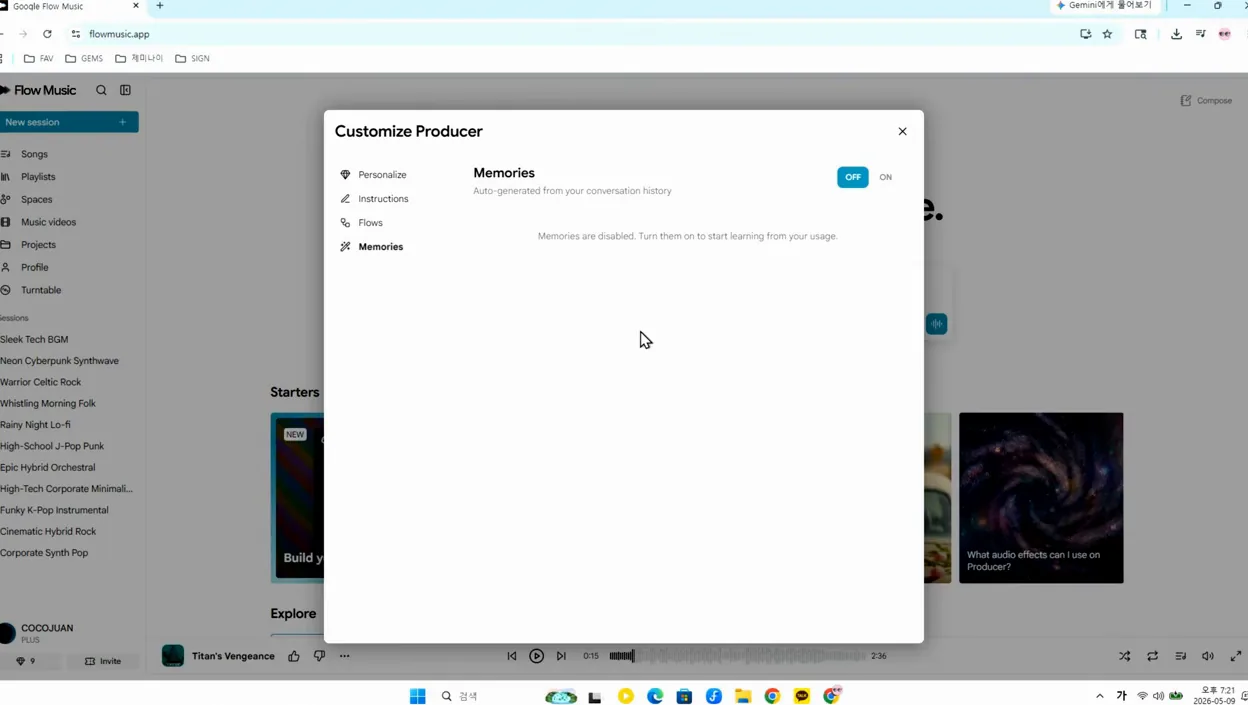The width and height of the screenshot is (1248, 705).
Task: Bookmark this page with star icon
Action: pyautogui.click(x=1107, y=34)
